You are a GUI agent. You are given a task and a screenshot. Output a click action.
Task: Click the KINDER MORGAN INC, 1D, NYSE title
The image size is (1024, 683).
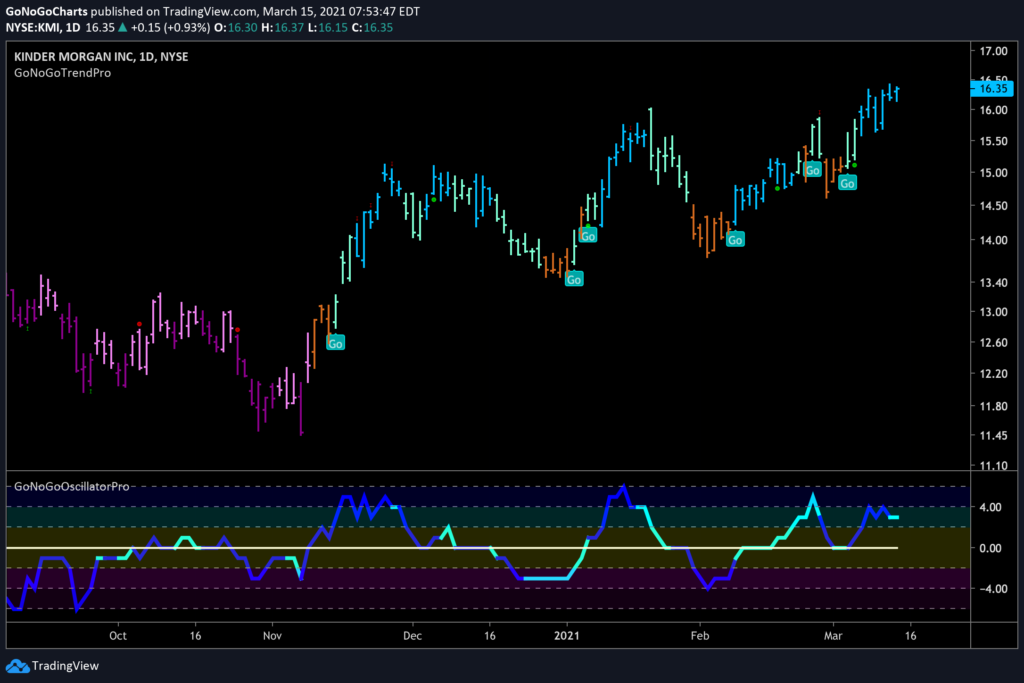(101, 57)
